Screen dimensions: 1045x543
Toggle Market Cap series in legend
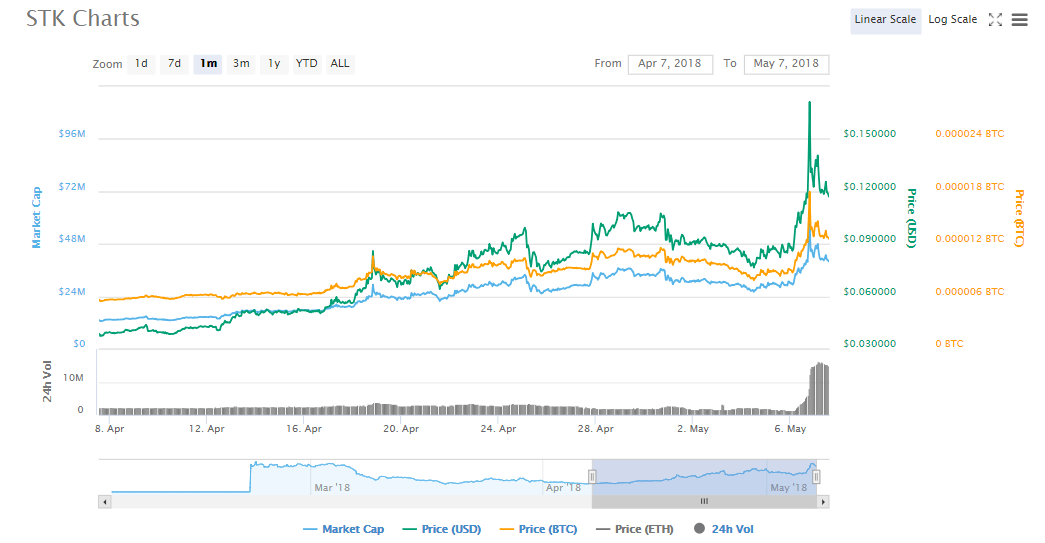coord(344,529)
